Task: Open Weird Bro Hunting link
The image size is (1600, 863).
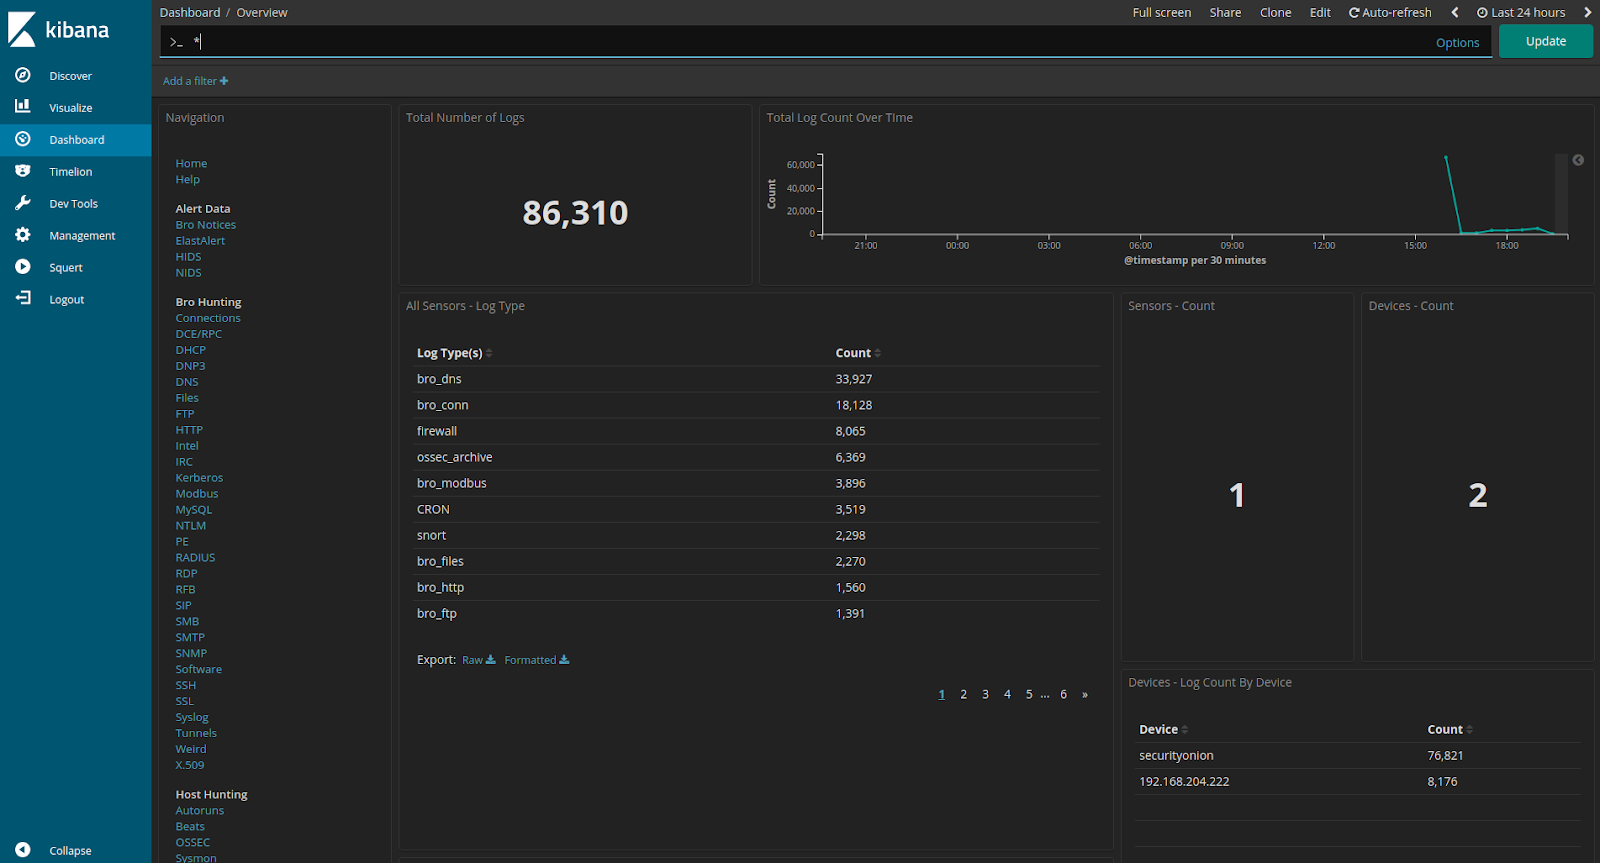Action: [191, 750]
